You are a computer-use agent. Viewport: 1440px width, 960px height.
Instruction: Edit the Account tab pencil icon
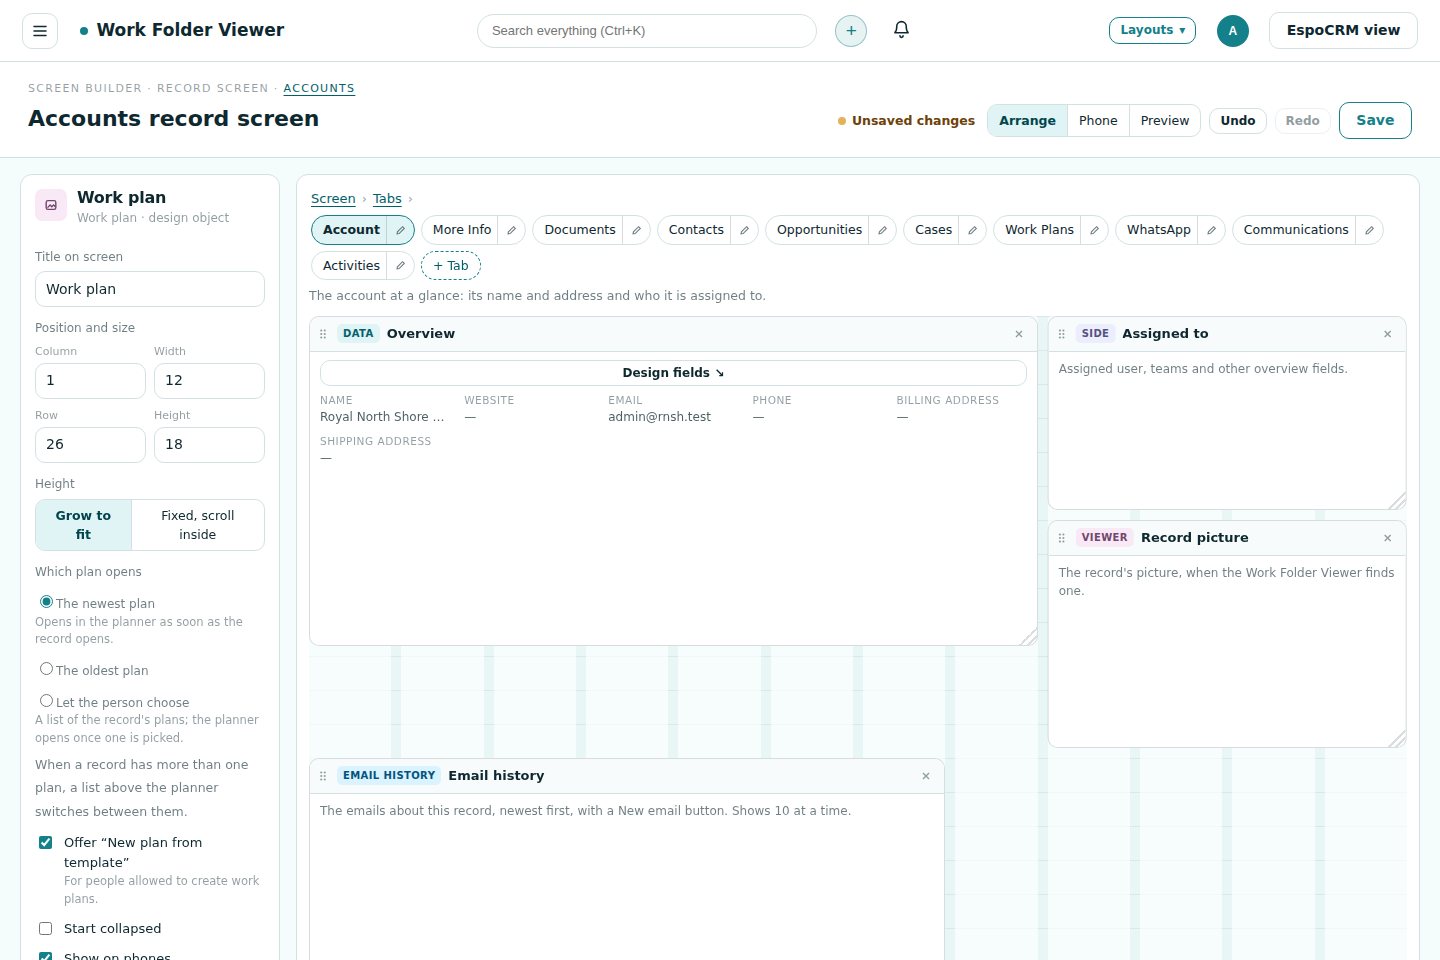[x=401, y=230]
